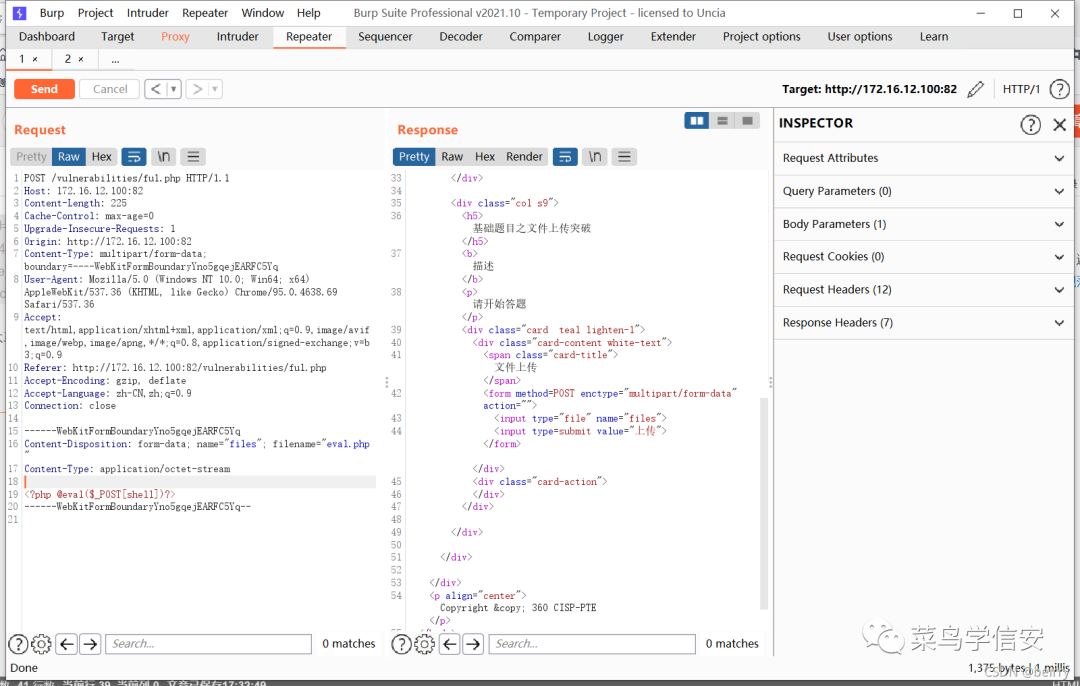The width and height of the screenshot is (1080, 686).
Task: Open the Help menu
Action: coord(309,12)
